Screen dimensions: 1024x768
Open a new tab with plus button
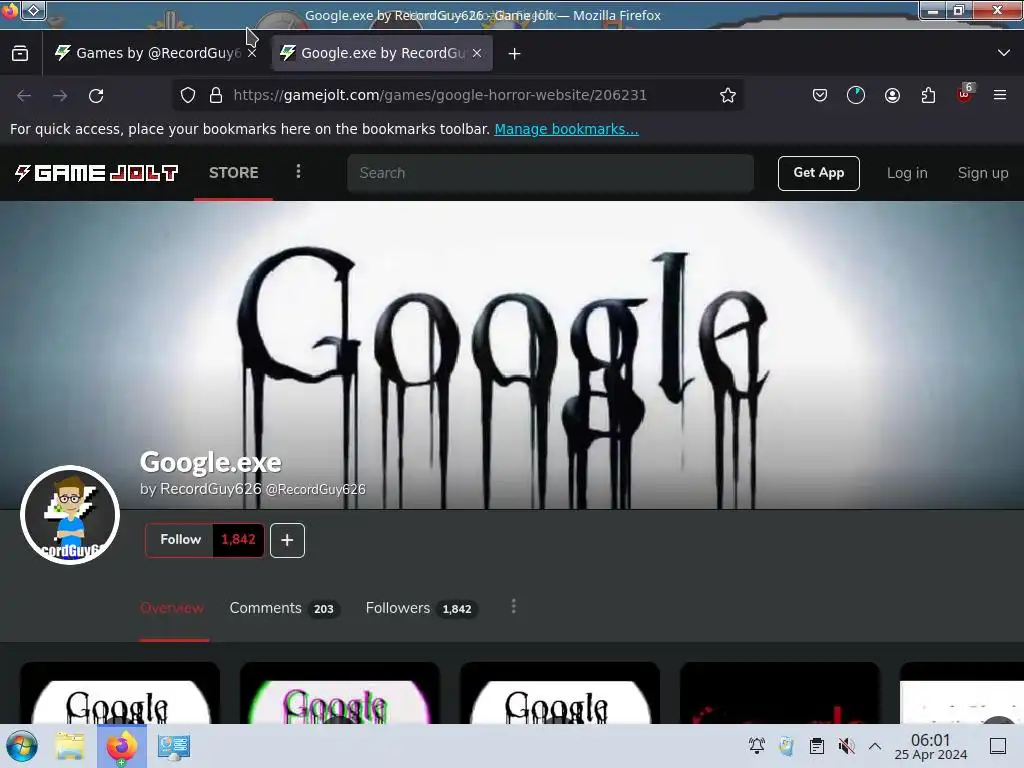click(515, 54)
